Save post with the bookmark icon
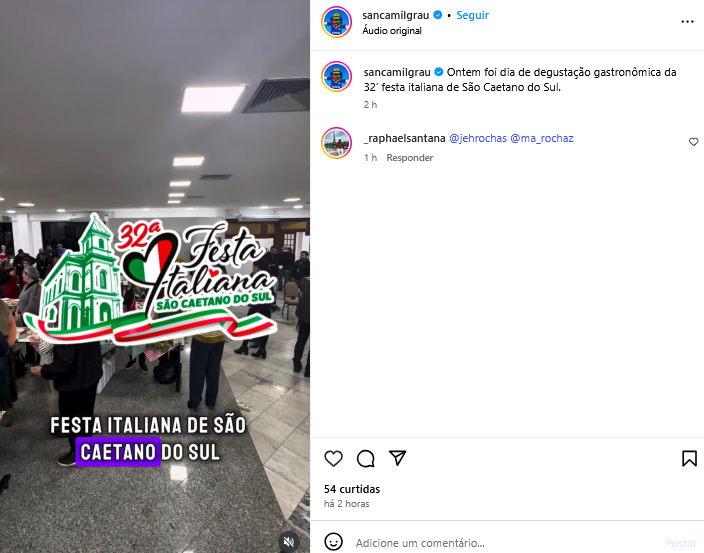Viewport: 704px width, 553px height. [689, 458]
